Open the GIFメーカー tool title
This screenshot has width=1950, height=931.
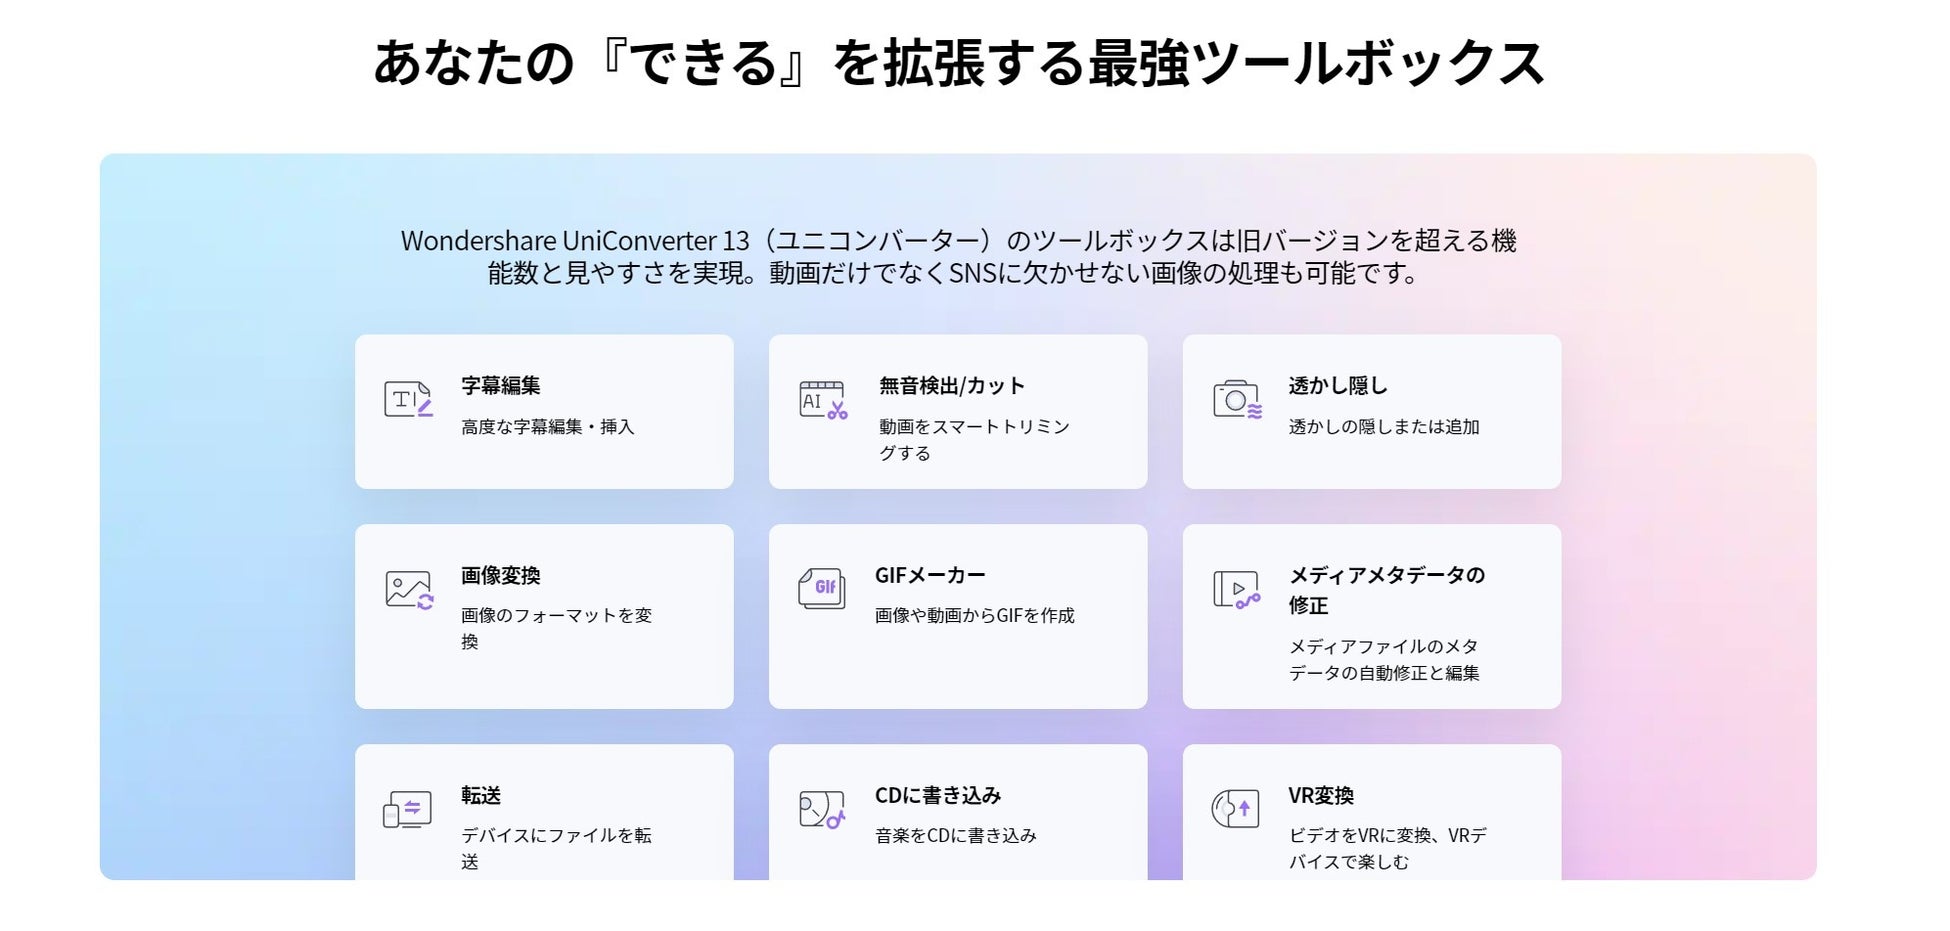930,575
